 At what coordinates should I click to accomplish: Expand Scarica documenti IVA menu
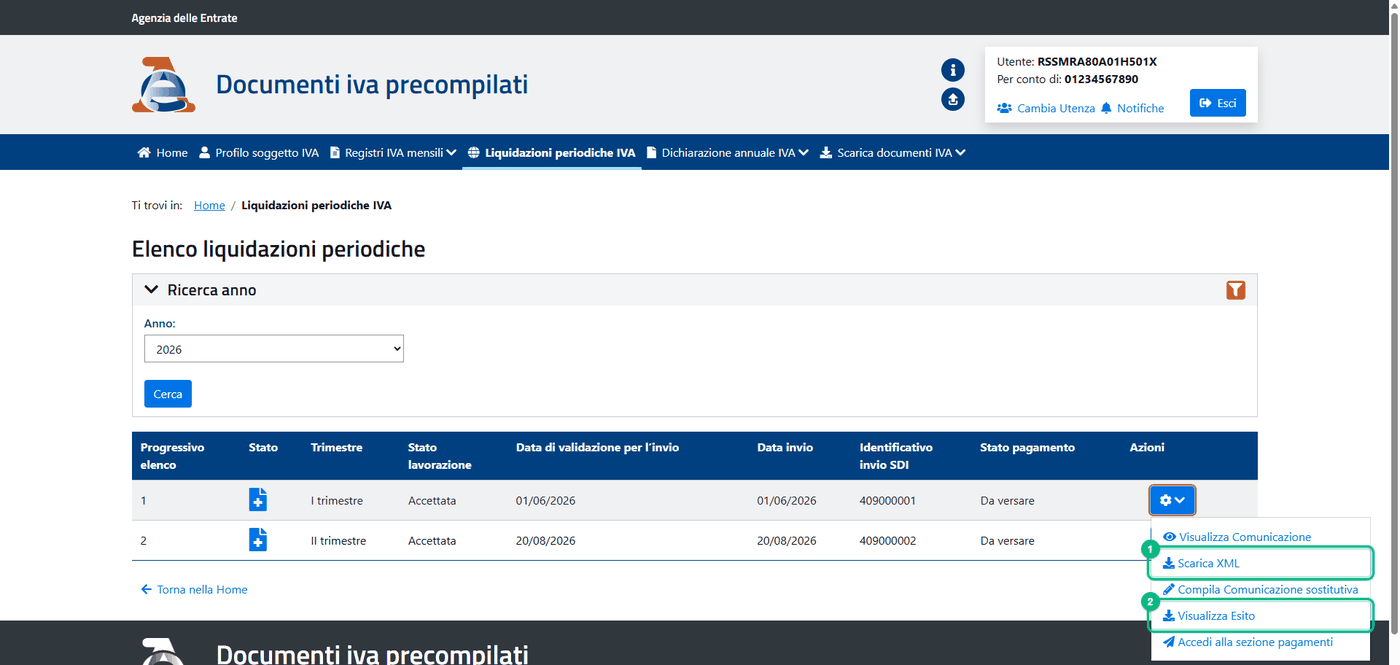(893, 153)
